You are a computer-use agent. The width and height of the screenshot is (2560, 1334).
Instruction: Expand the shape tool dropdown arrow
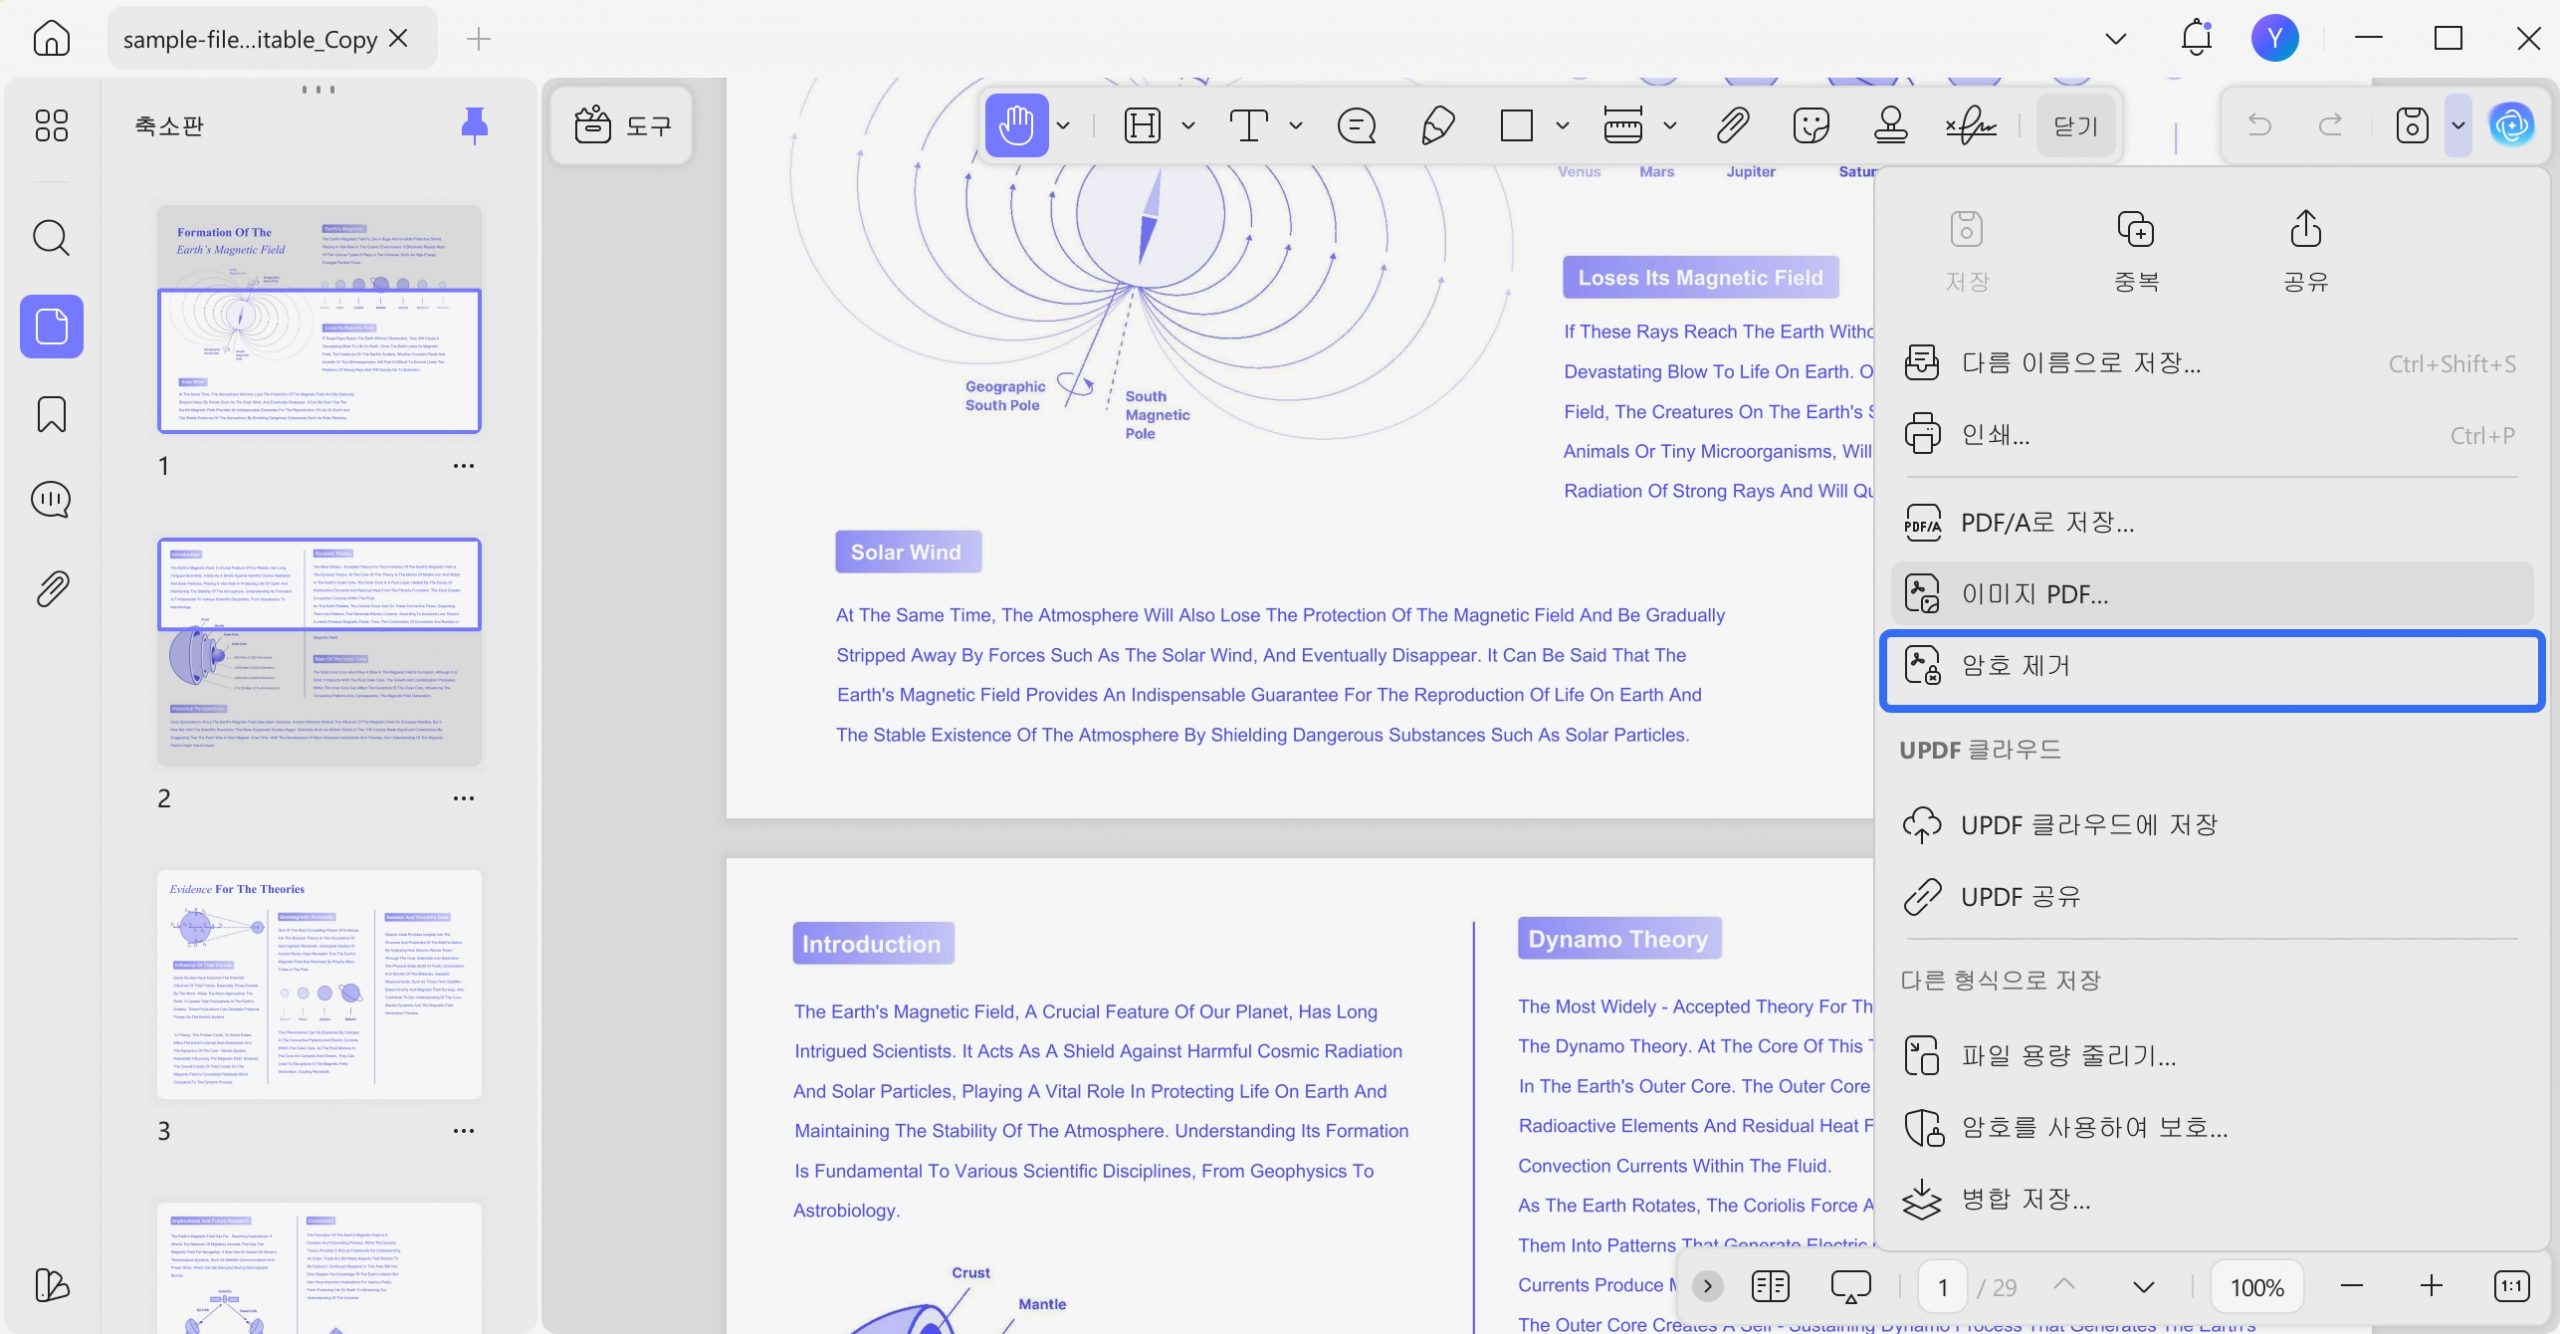[1562, 126]
